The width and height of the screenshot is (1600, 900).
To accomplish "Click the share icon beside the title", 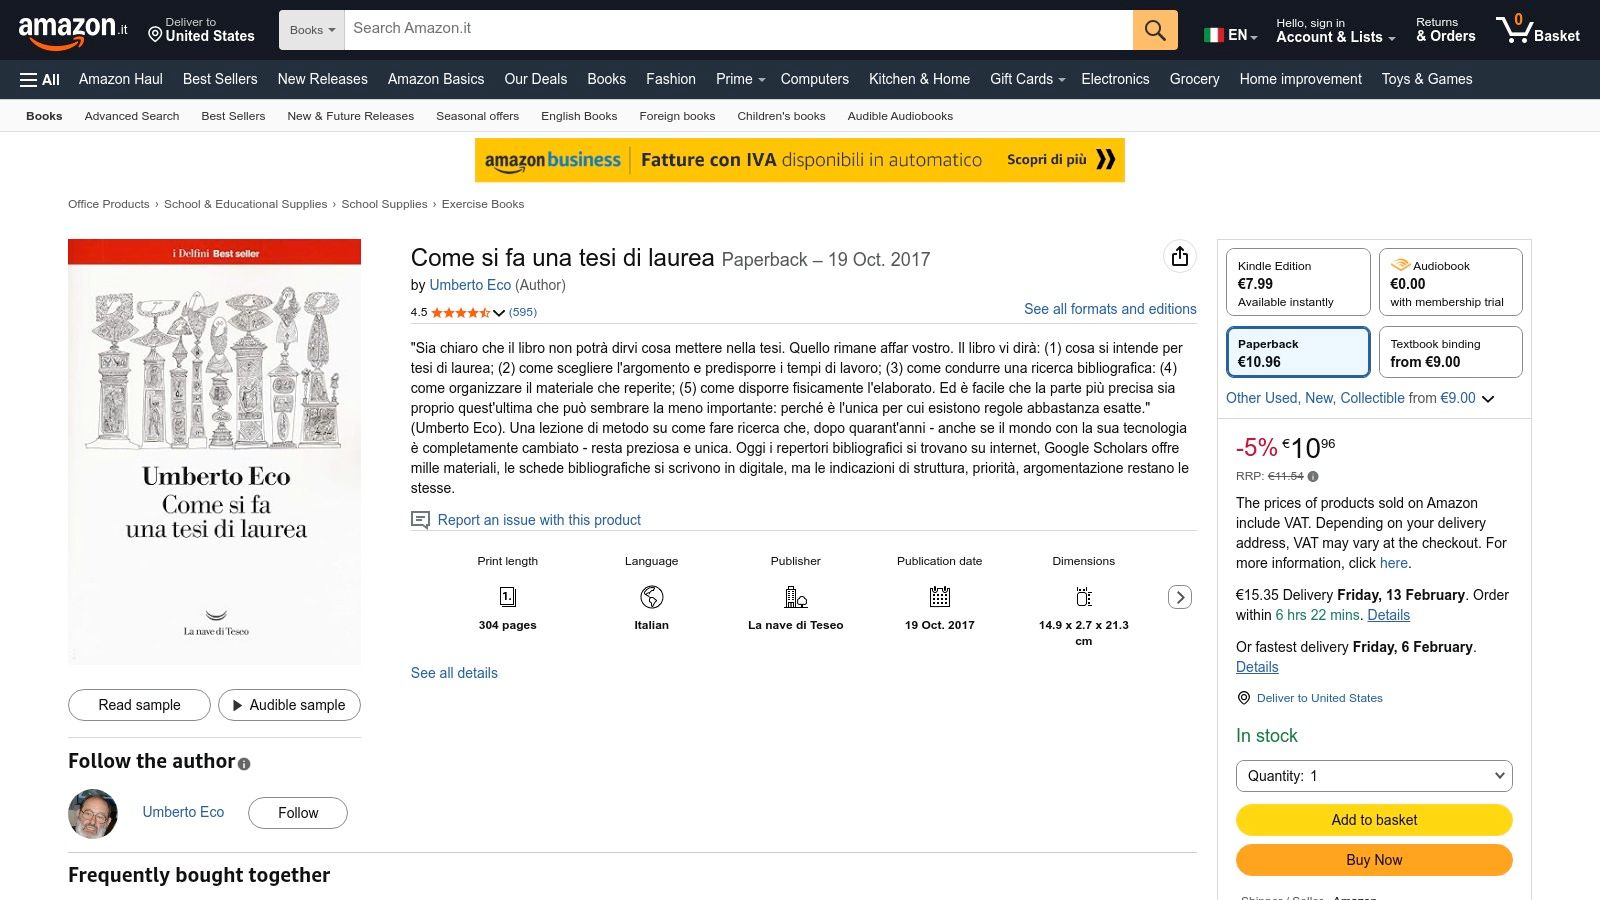I will pos(1180,257).
